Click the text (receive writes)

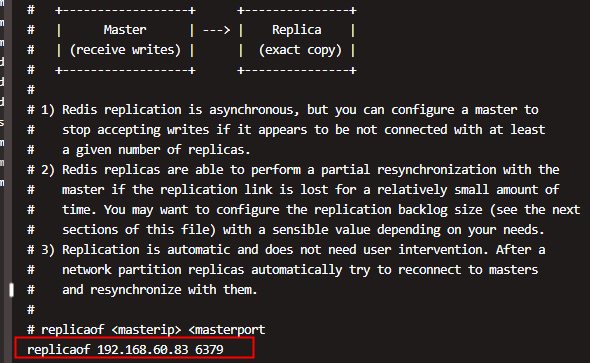pos(125,50)
